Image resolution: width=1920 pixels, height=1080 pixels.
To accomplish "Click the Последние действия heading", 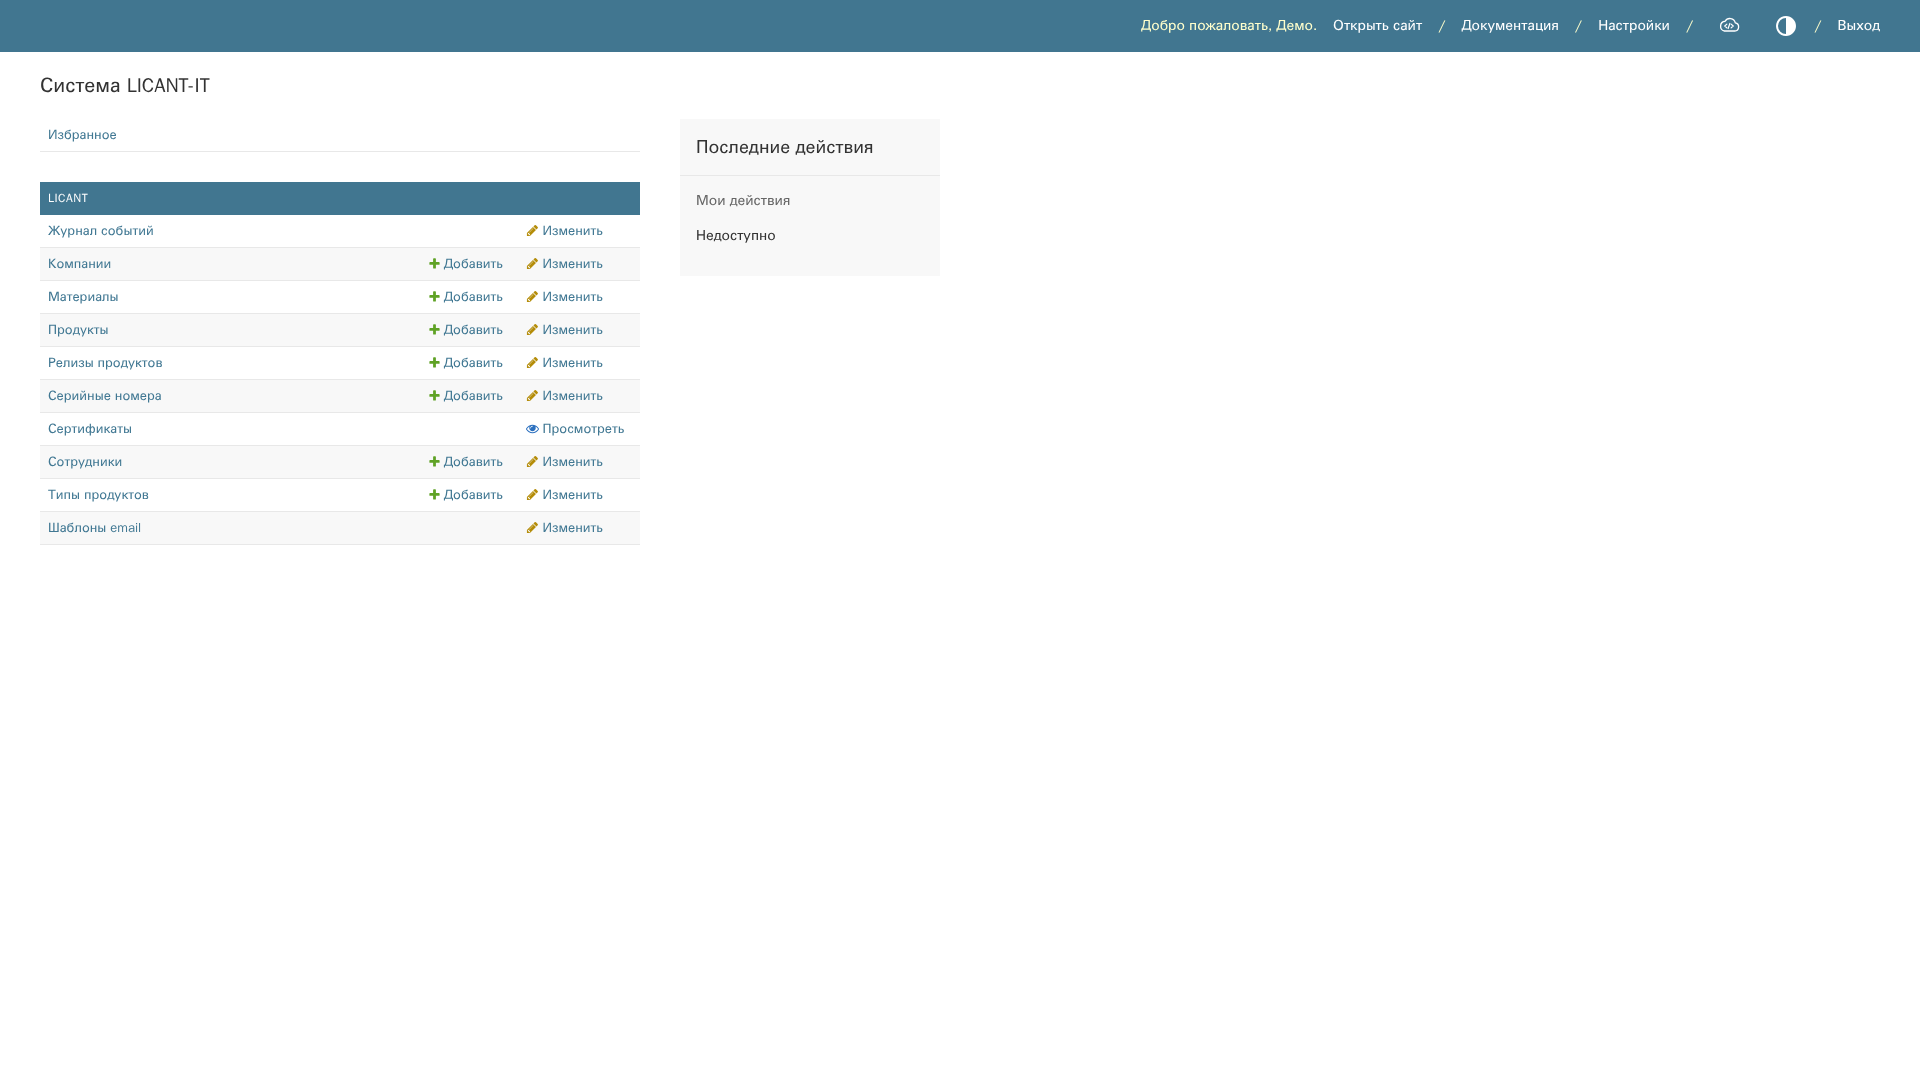I will [784, 147].
